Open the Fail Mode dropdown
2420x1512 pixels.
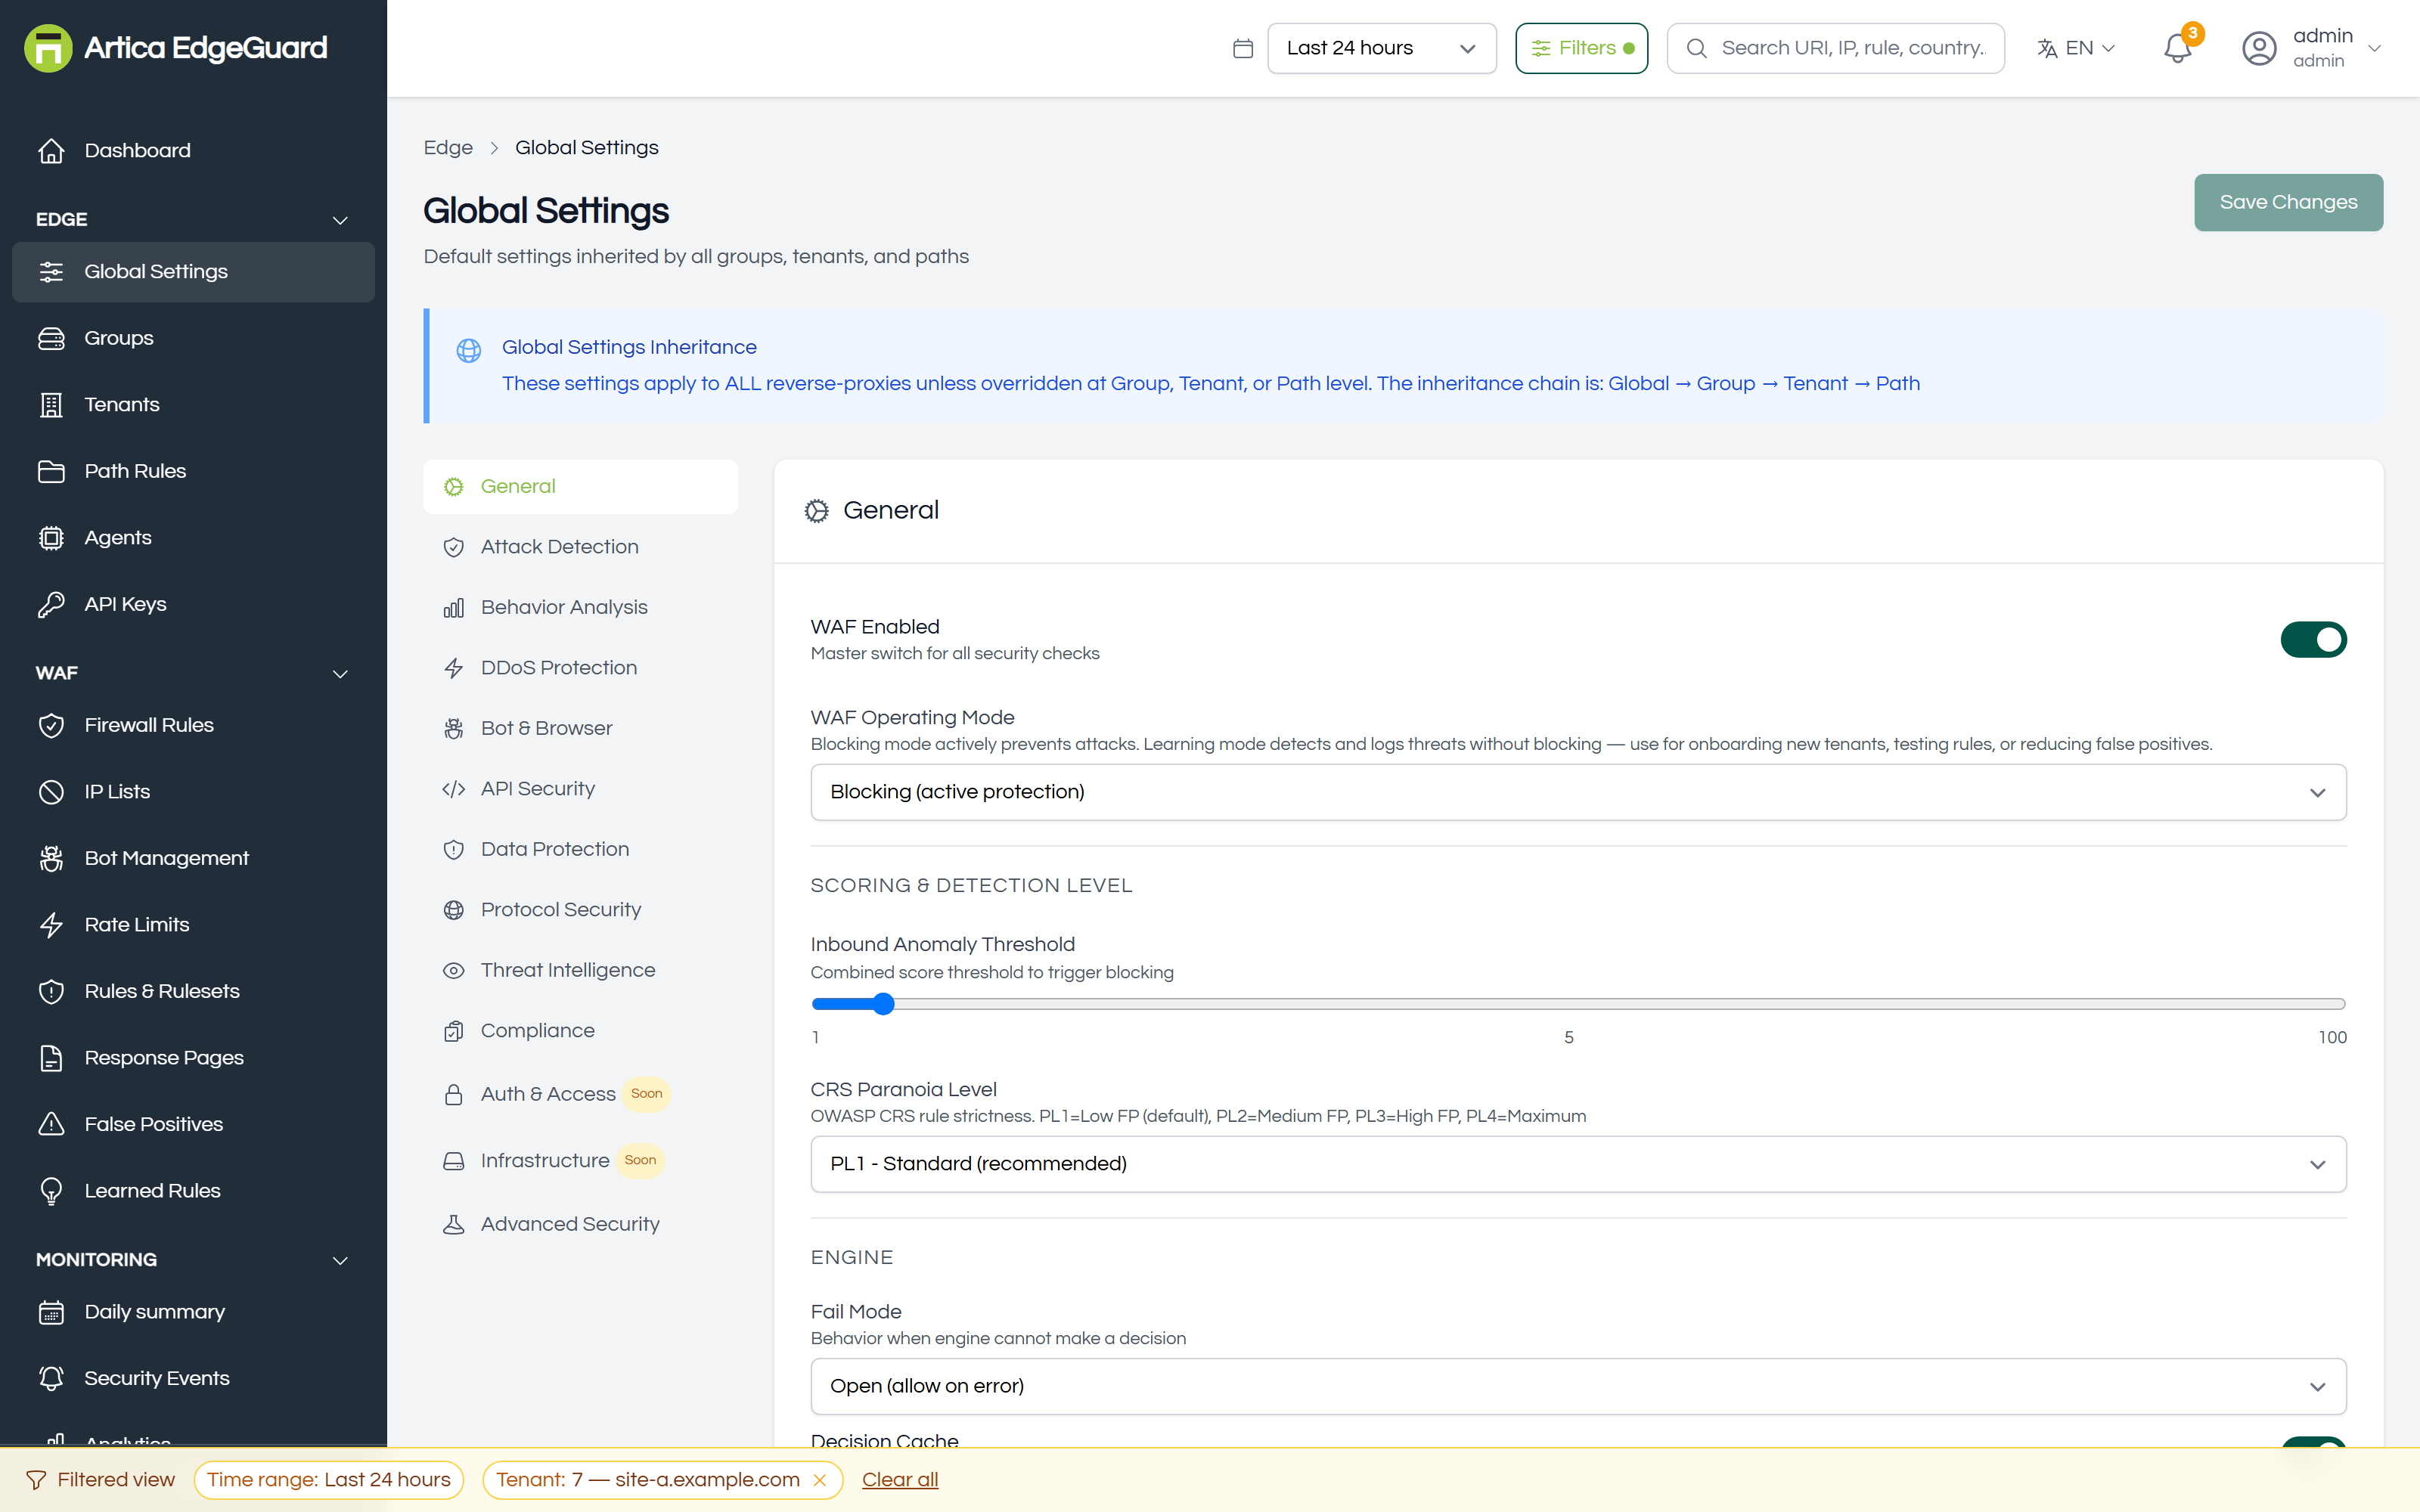(x=1578, y=1386)
